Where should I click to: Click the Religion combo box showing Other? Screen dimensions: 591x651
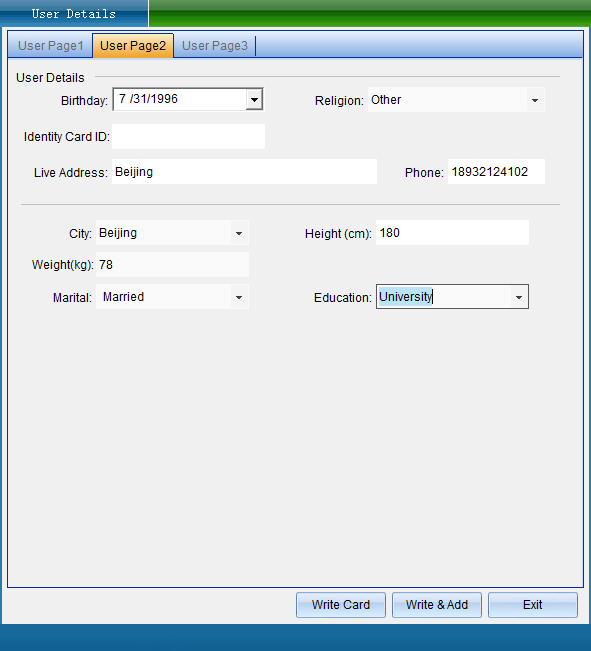tap(456, 100)
